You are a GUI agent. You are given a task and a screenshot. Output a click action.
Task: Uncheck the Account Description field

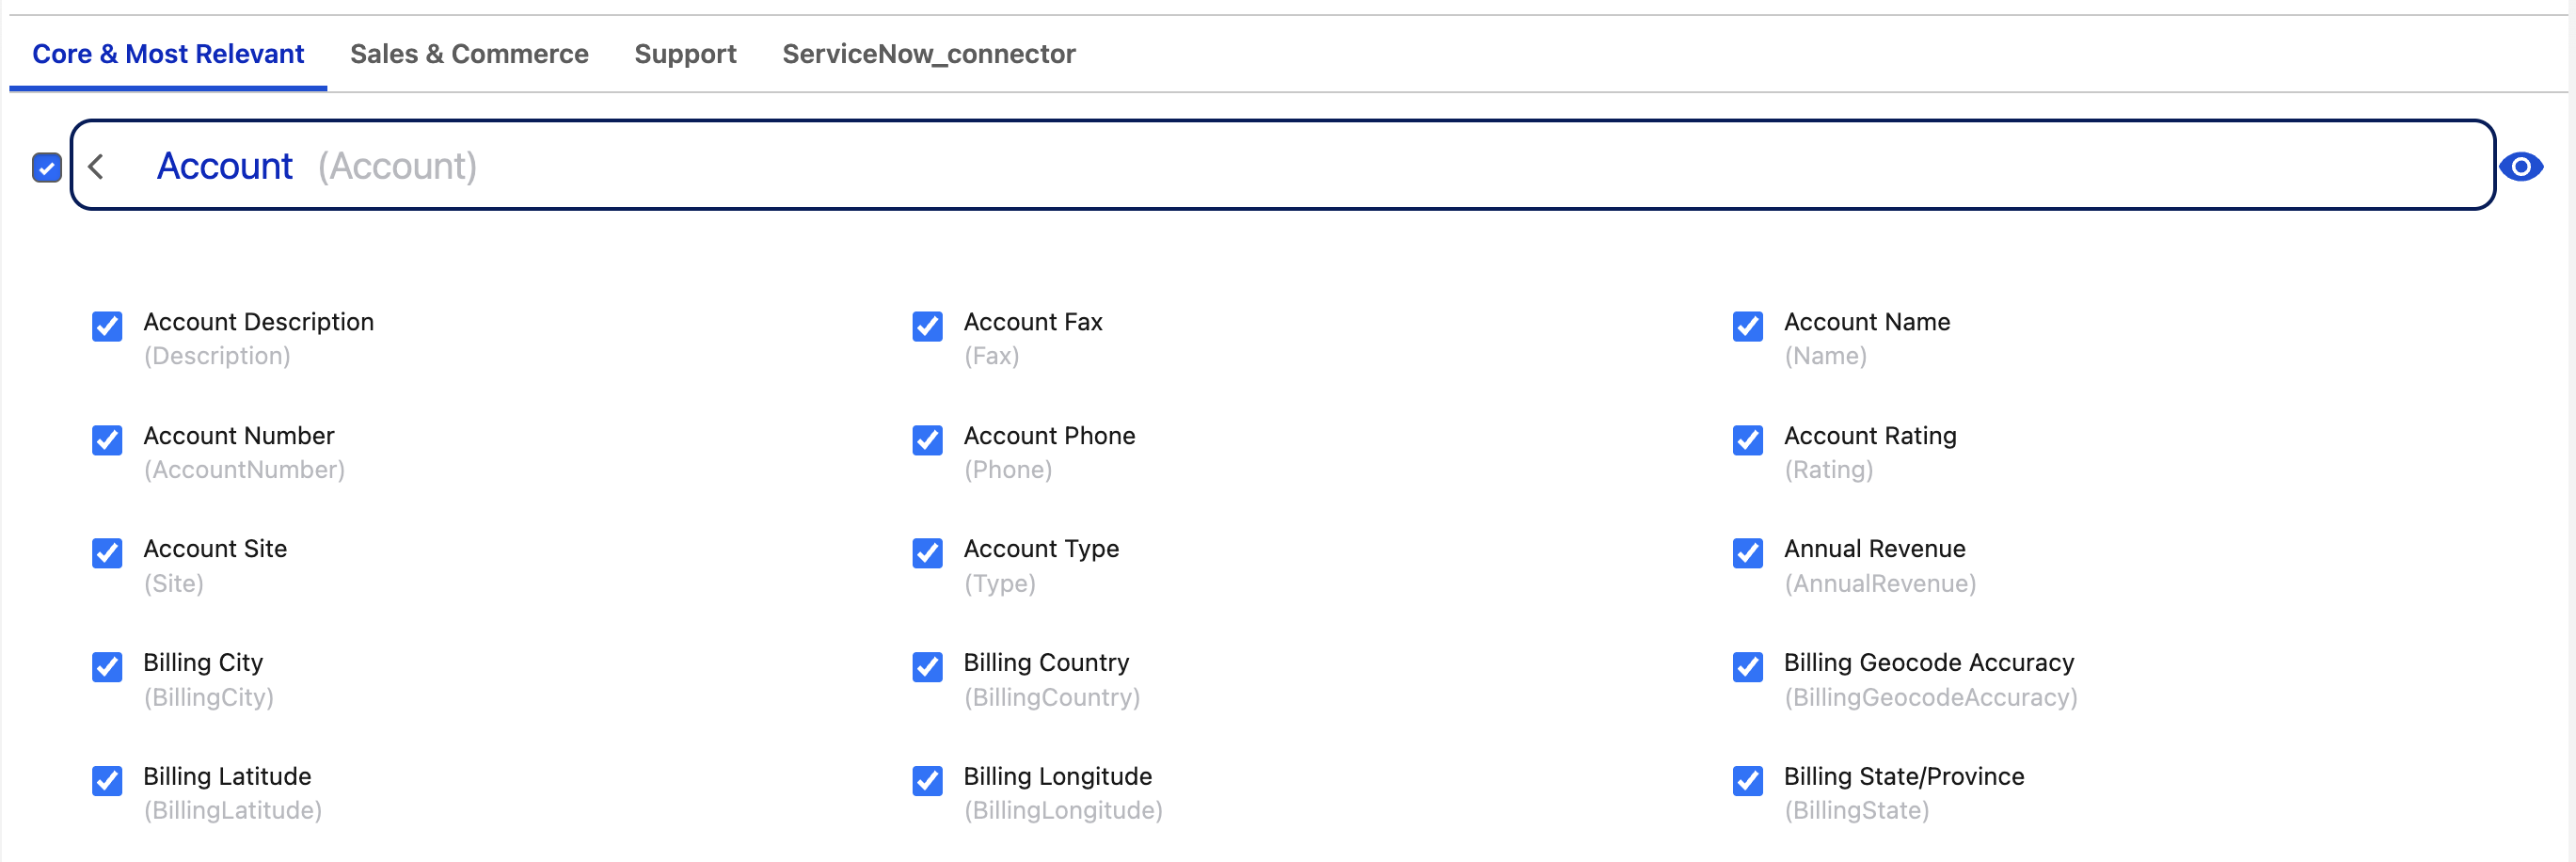click(x=107, y=326)
